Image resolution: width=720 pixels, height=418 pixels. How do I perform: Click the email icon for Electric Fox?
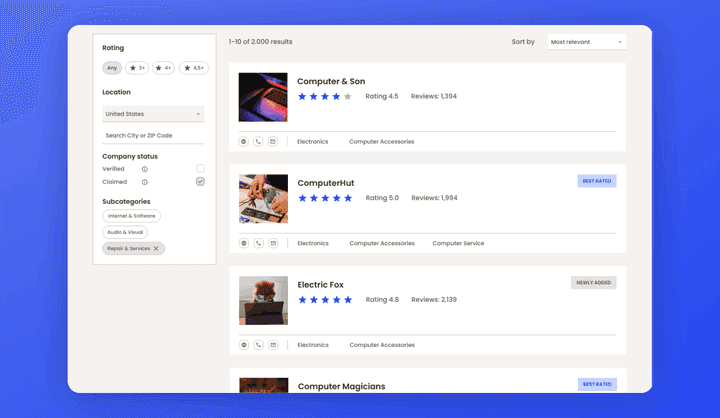pos(272,345)
